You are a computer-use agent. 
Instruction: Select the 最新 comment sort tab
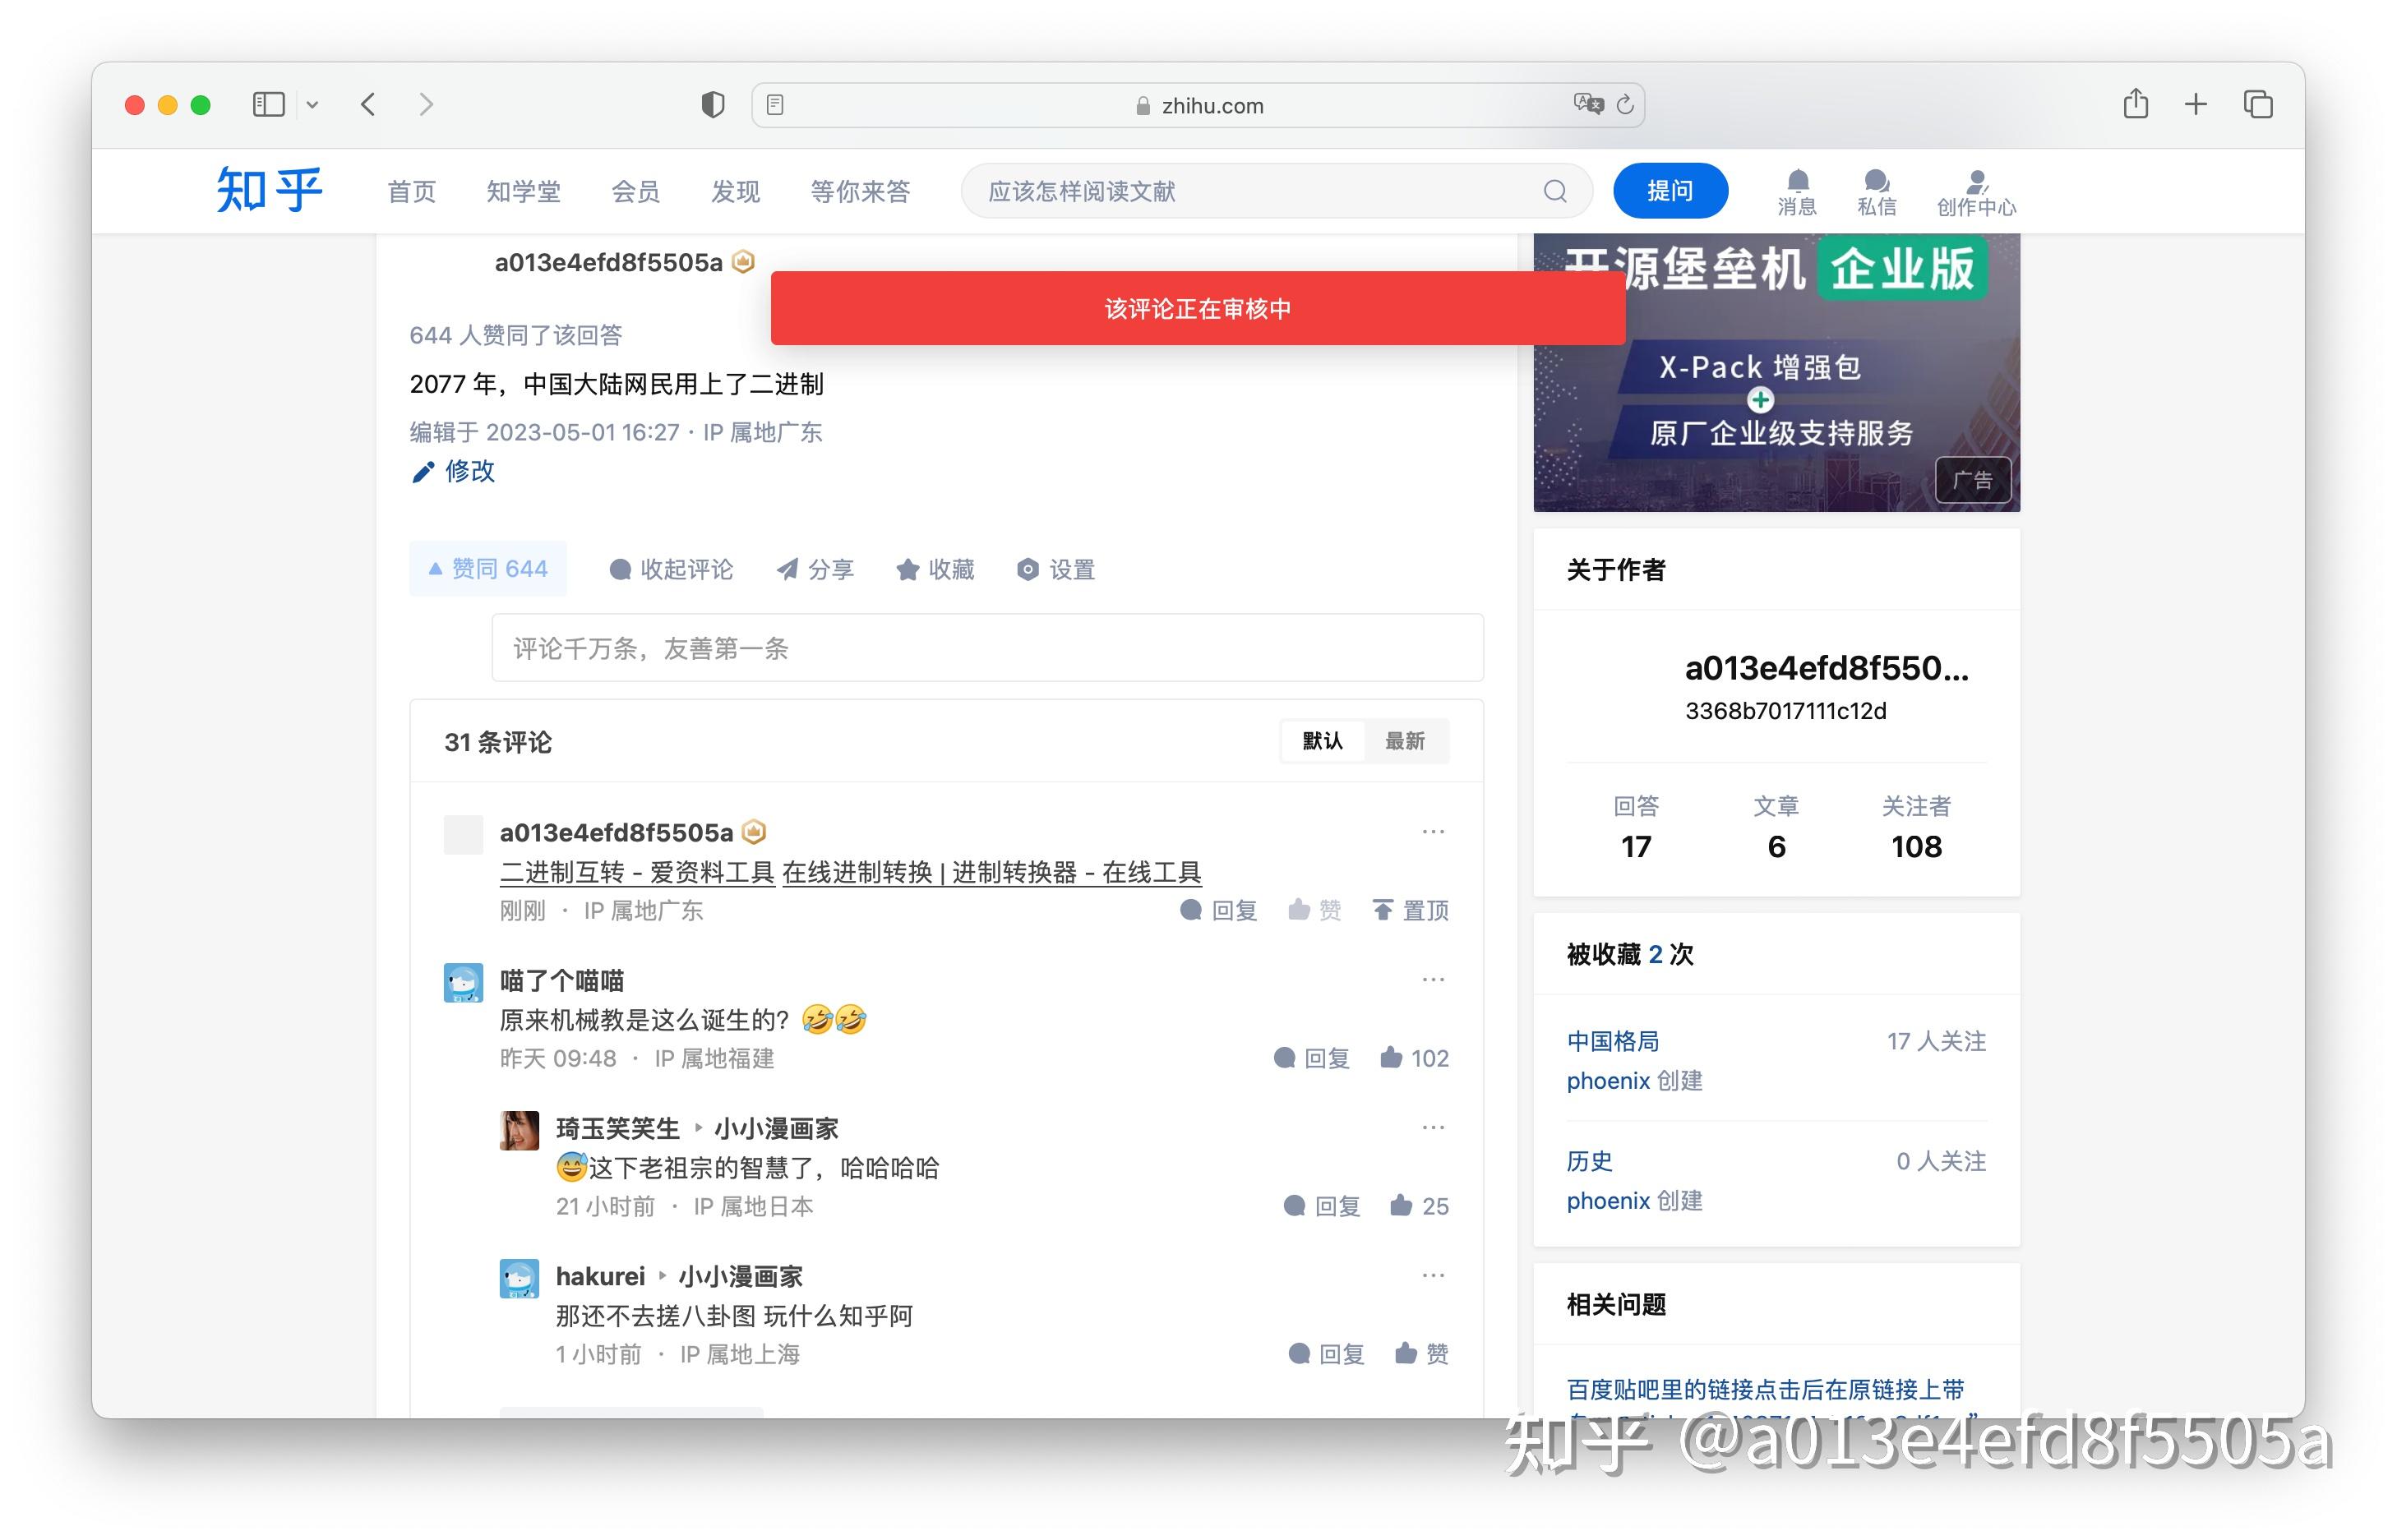(x=1405, y=741)
